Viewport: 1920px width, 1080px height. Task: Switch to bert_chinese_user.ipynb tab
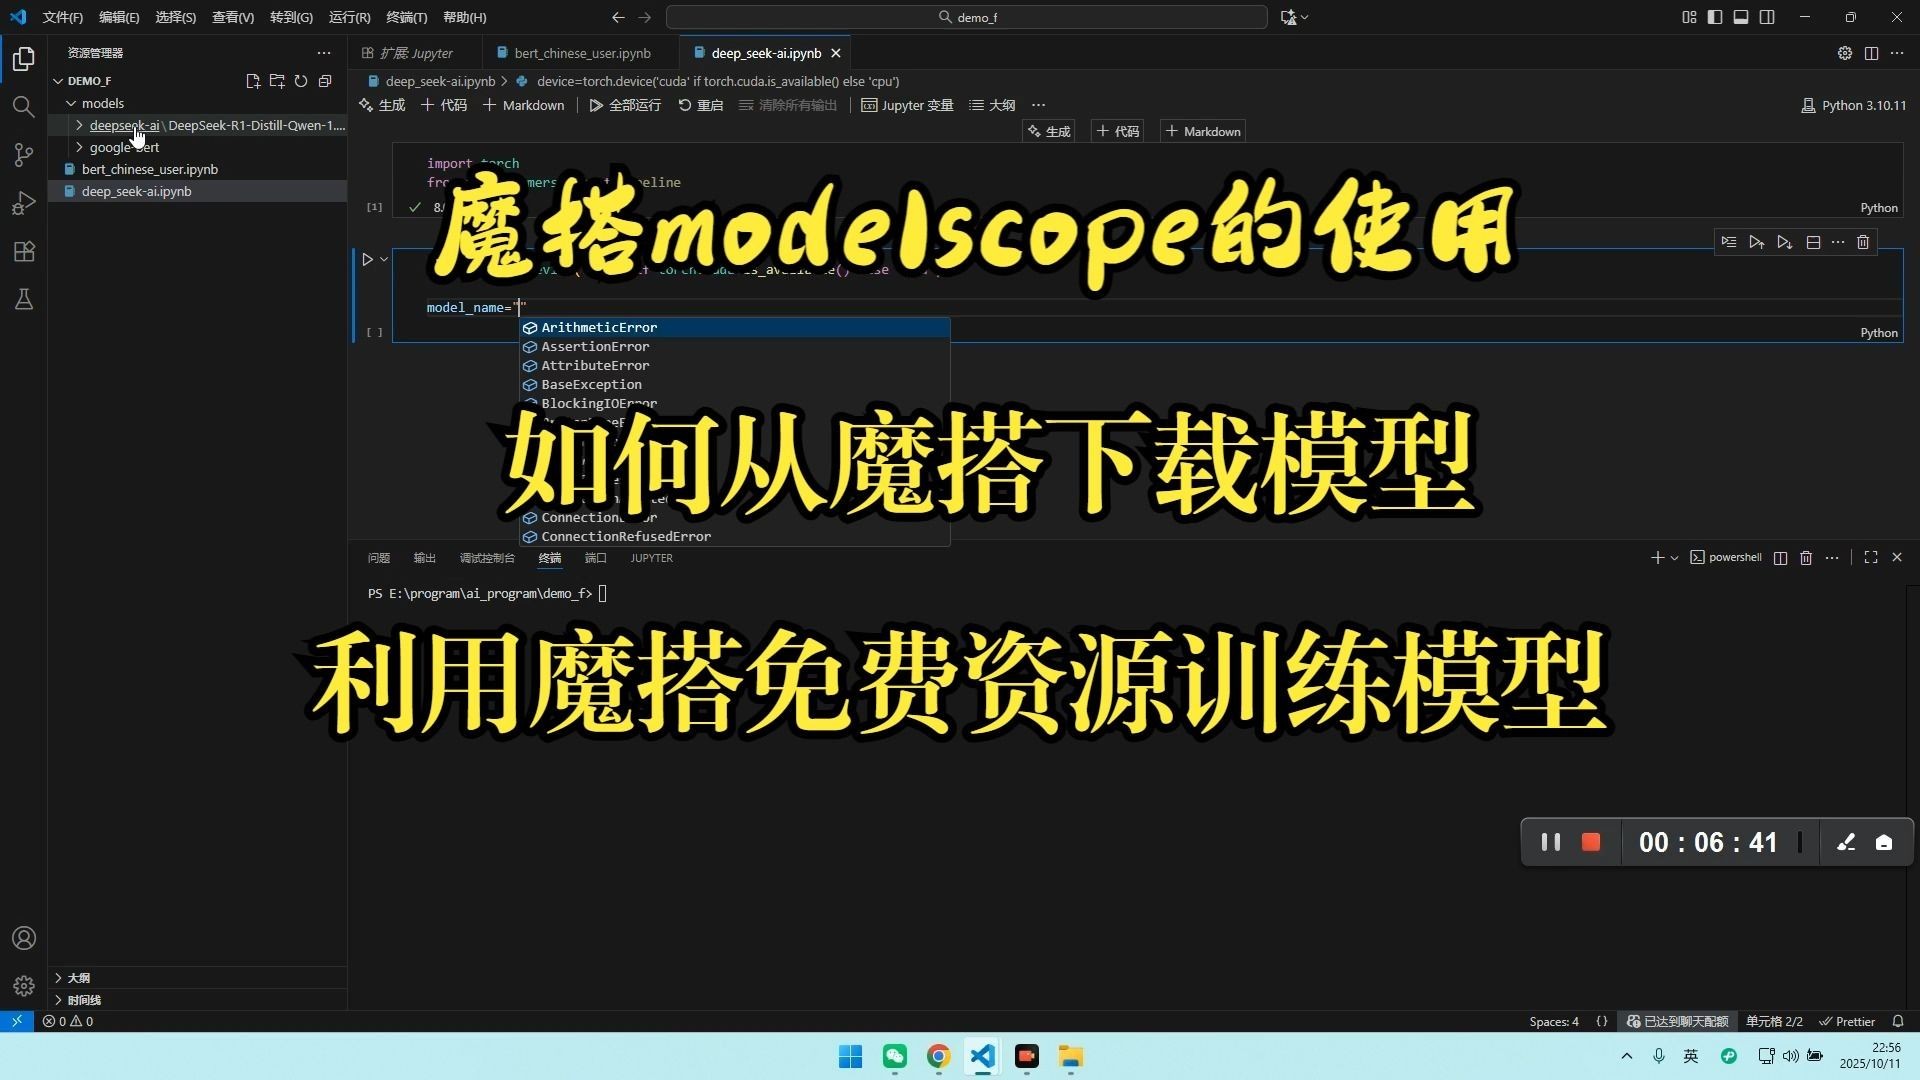click(x=582, y=53)
